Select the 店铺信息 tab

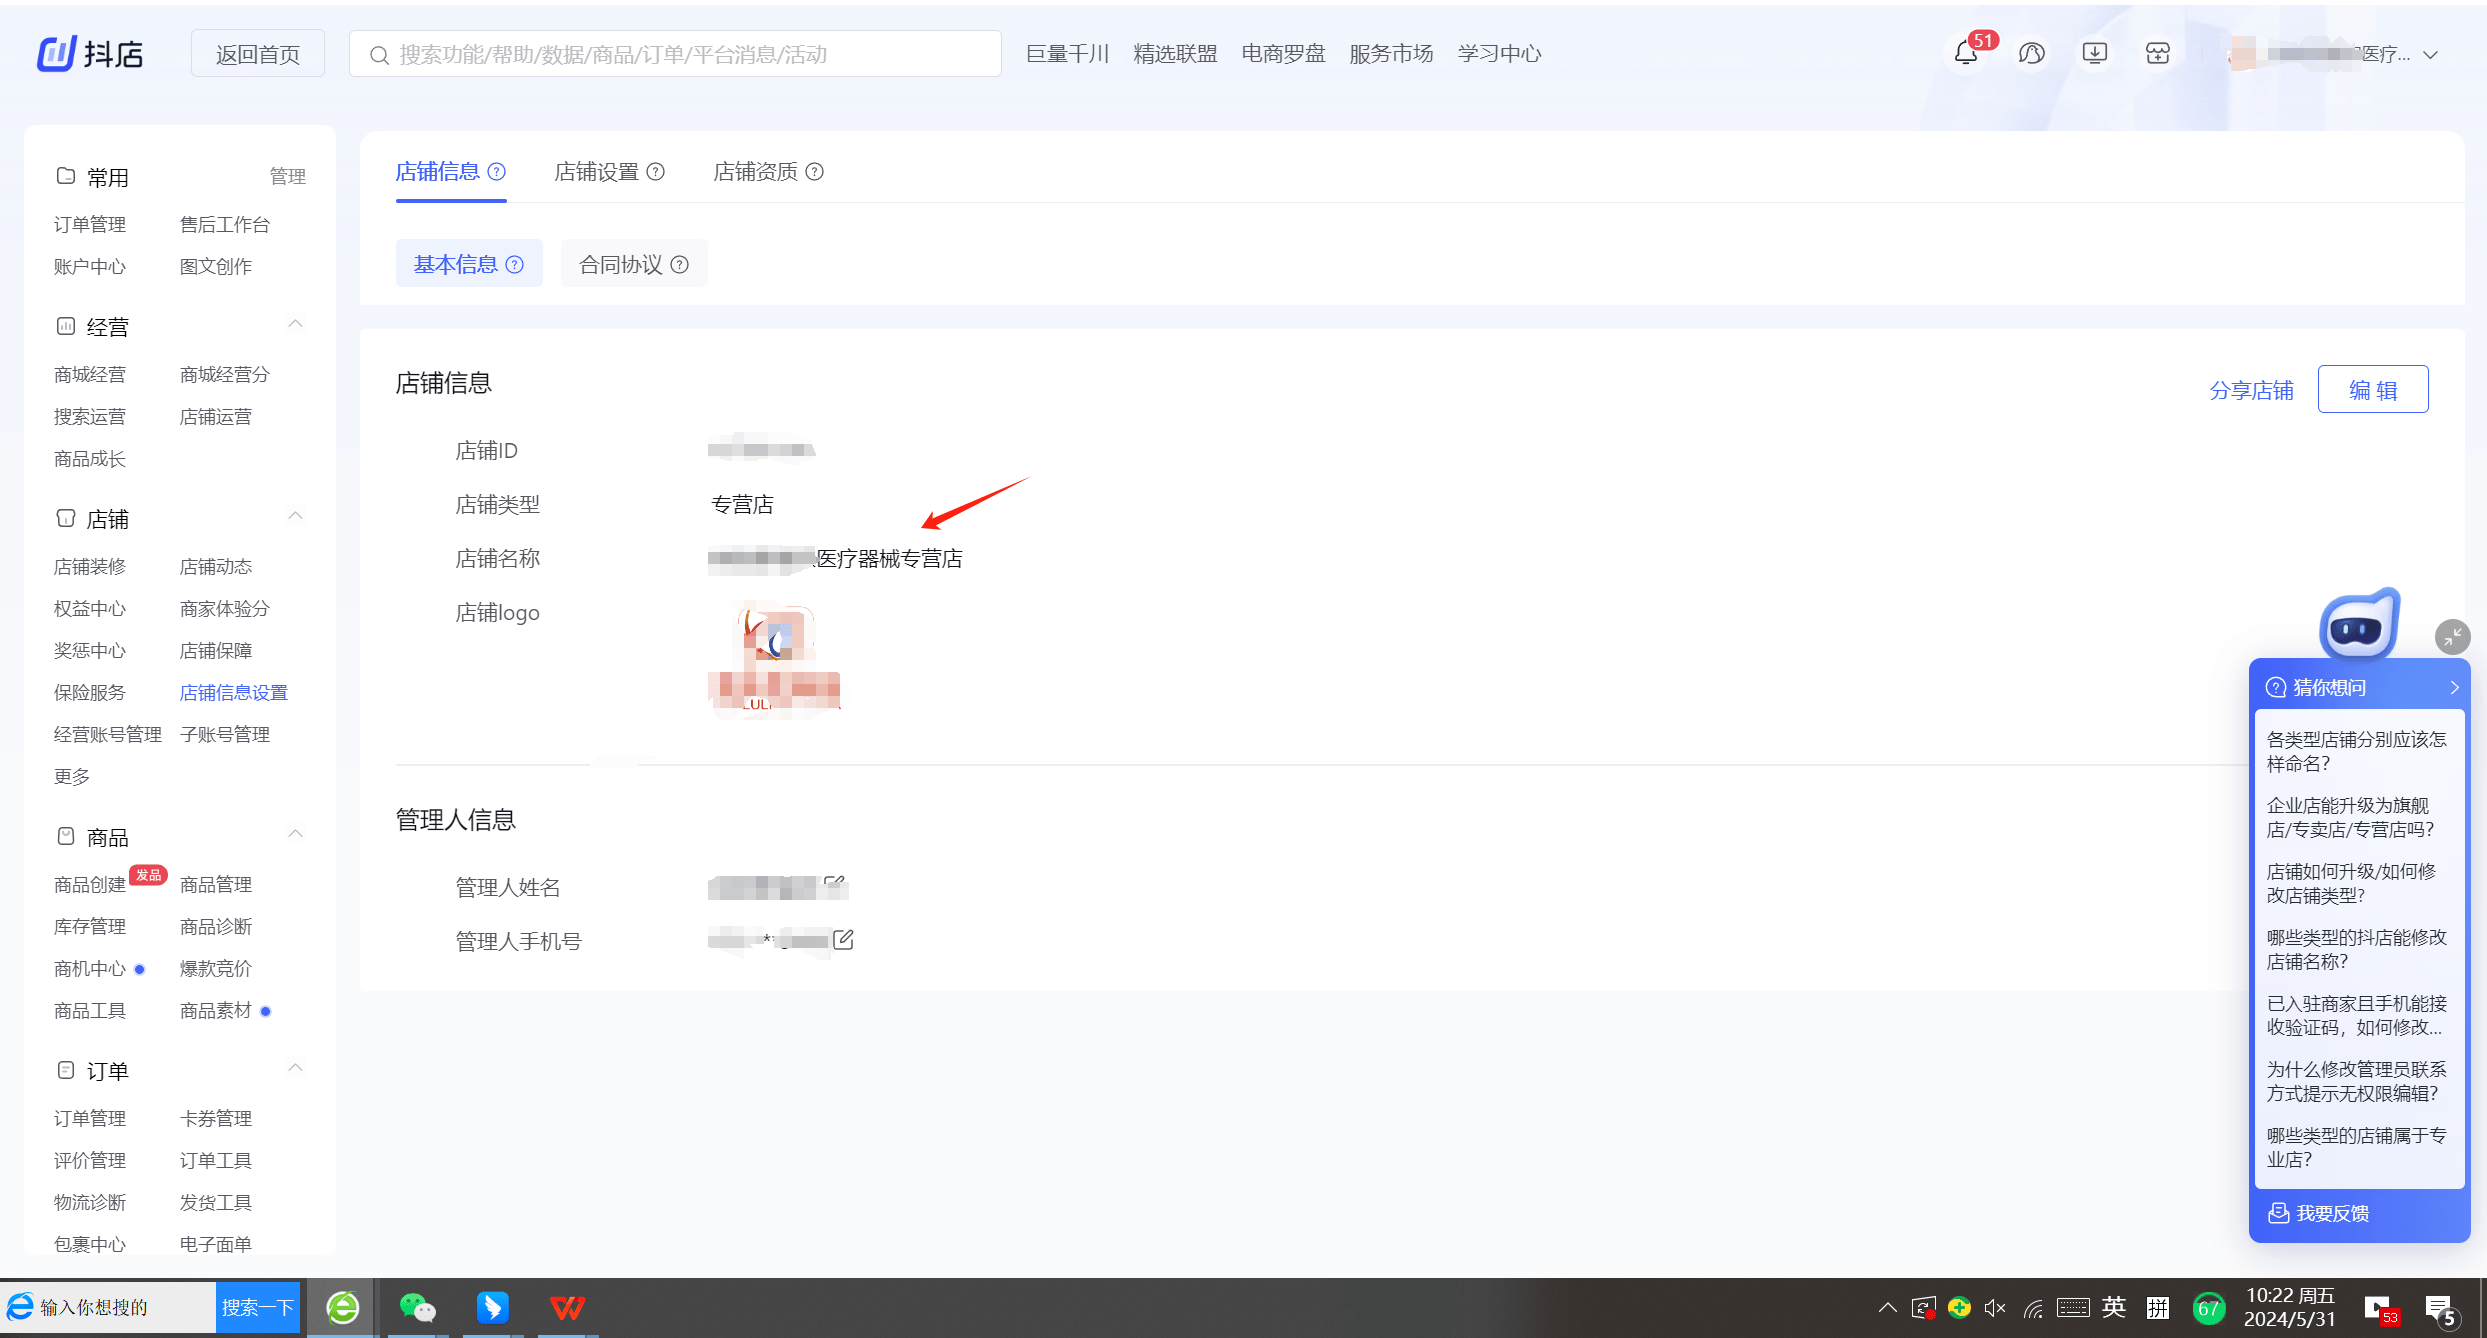(437, 172)
